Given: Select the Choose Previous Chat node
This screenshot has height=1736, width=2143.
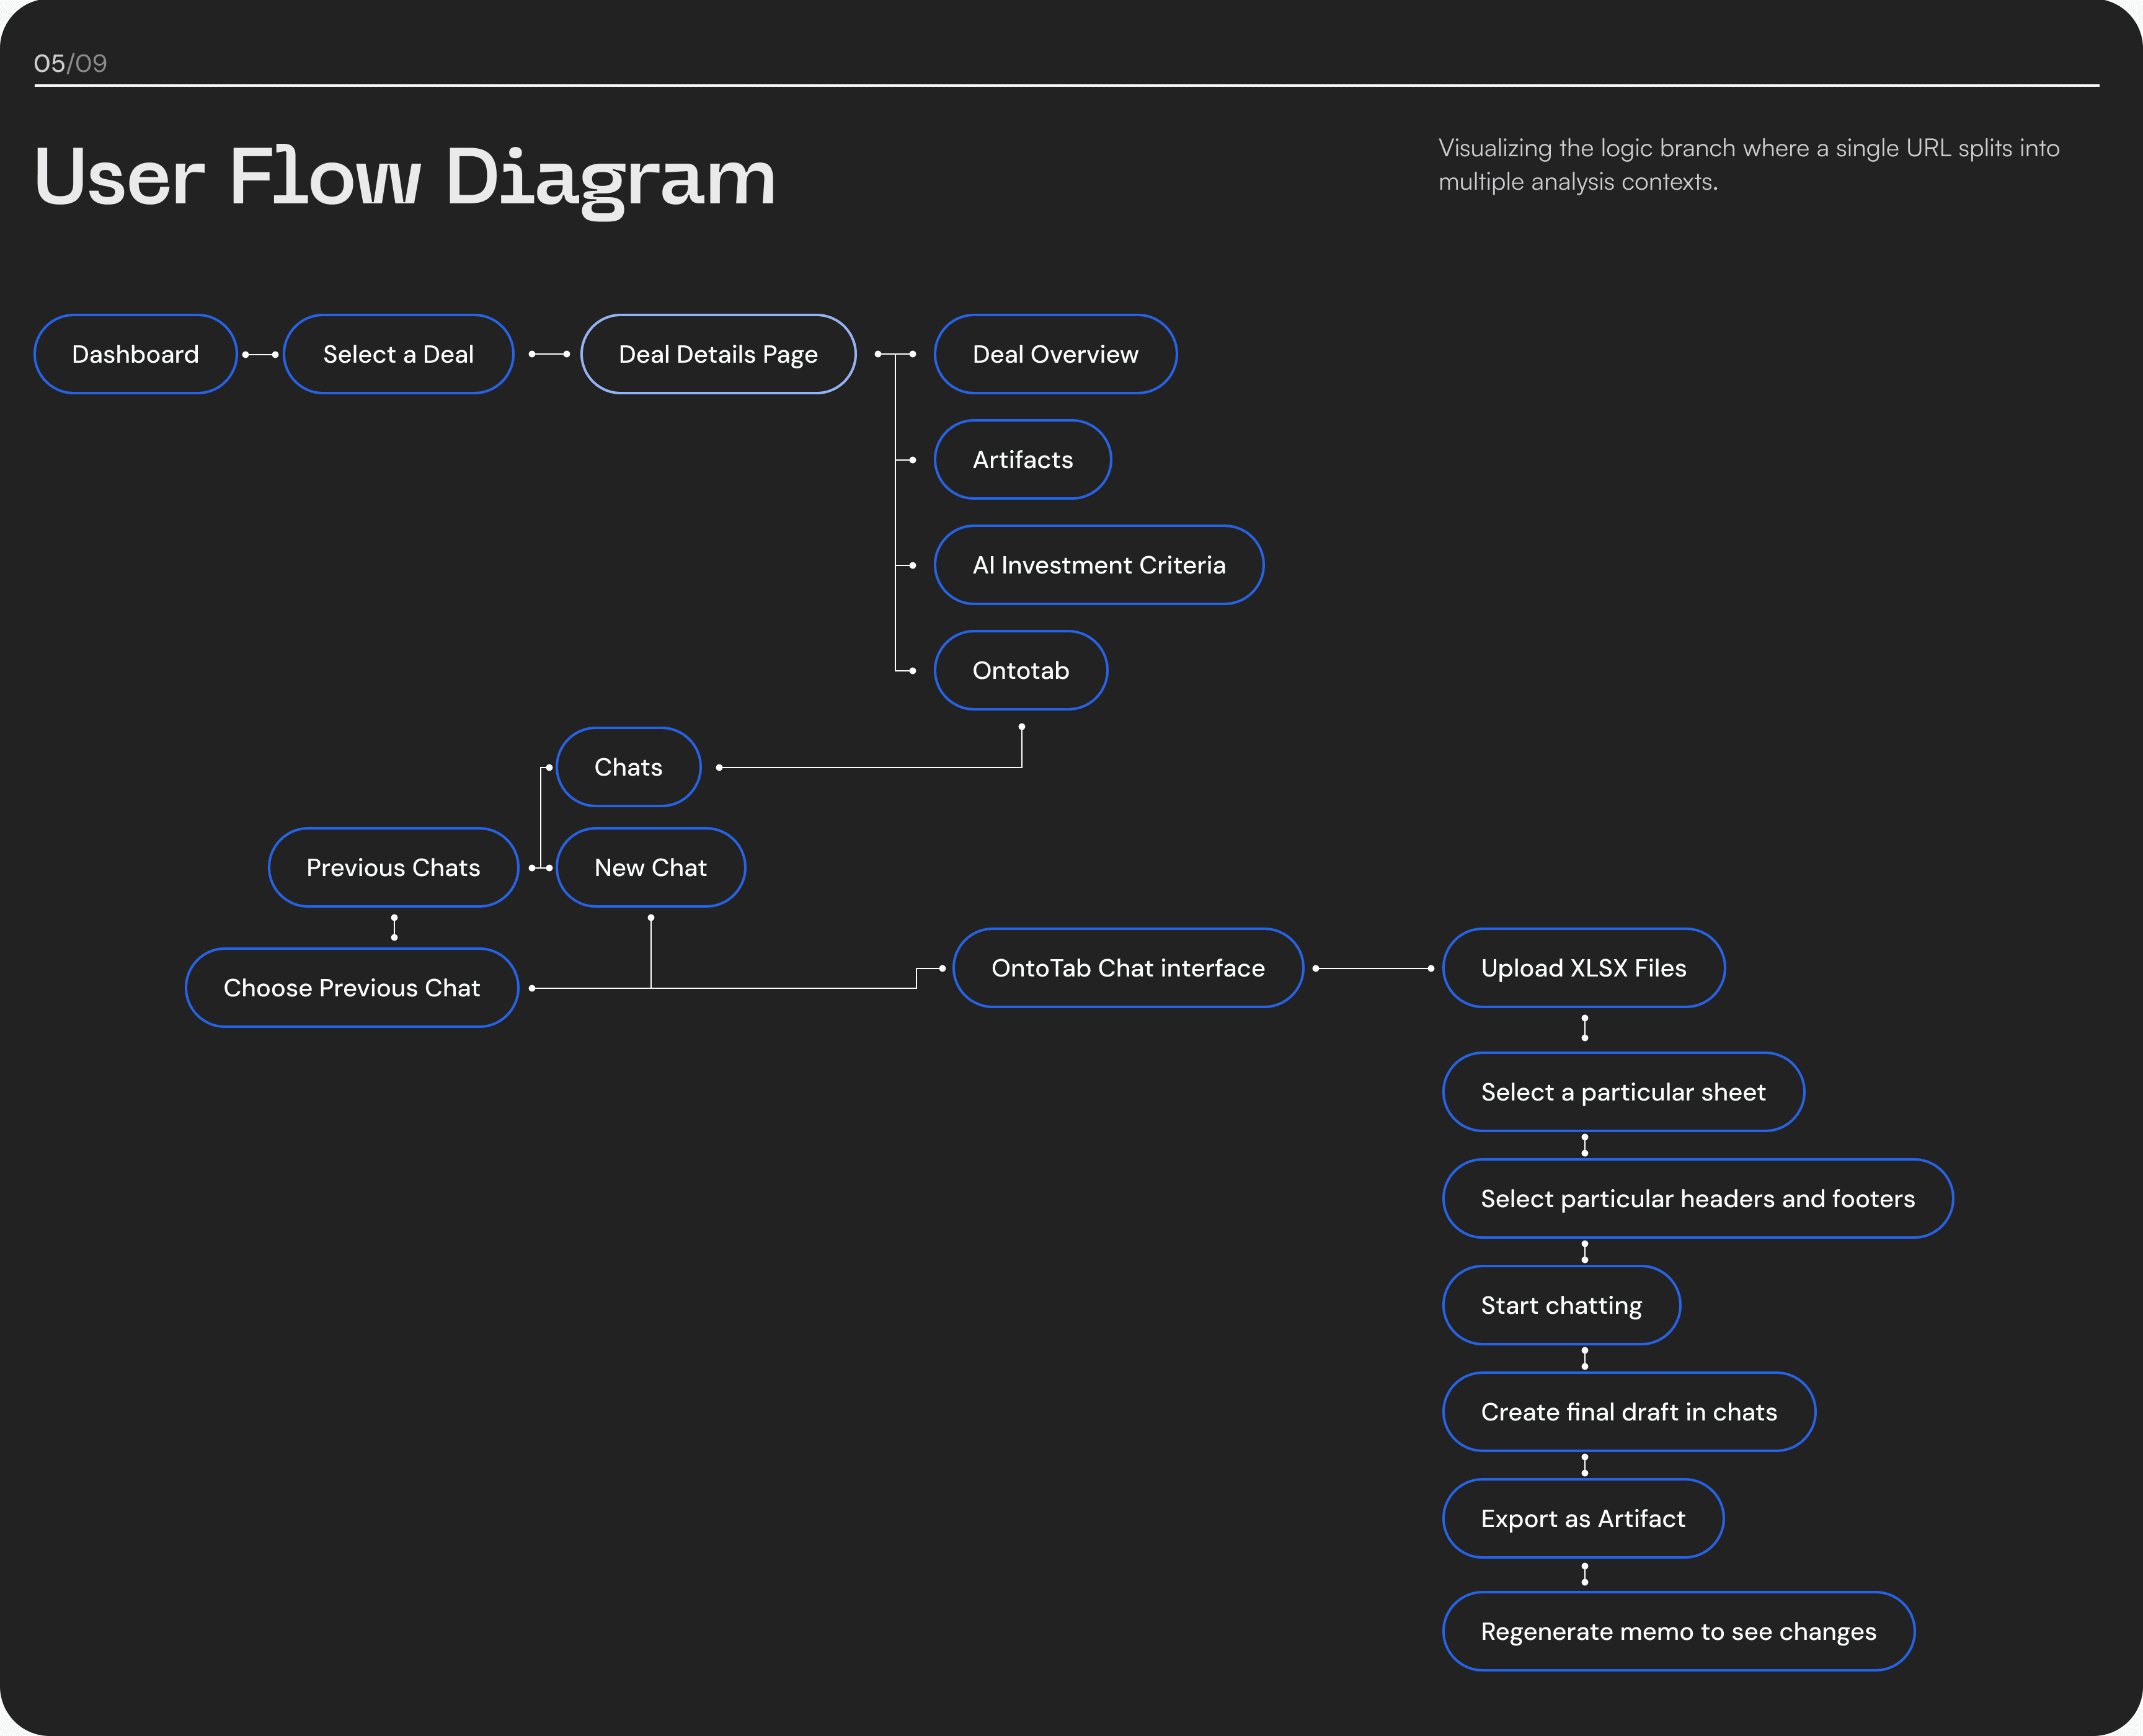Looking at the screenshot, I should (x=351, y=988).
